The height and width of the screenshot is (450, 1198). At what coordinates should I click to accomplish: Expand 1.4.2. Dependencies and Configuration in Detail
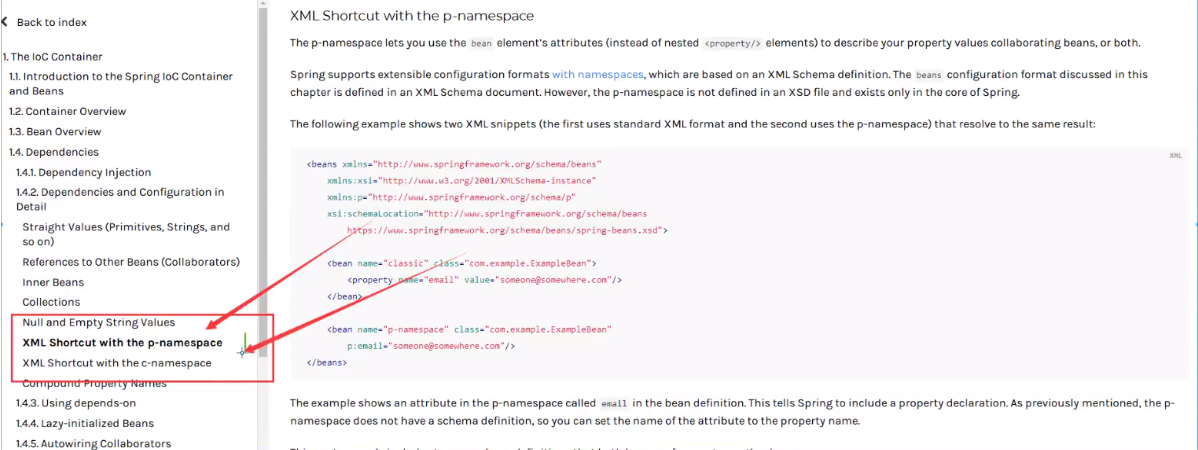pos(119,199)
